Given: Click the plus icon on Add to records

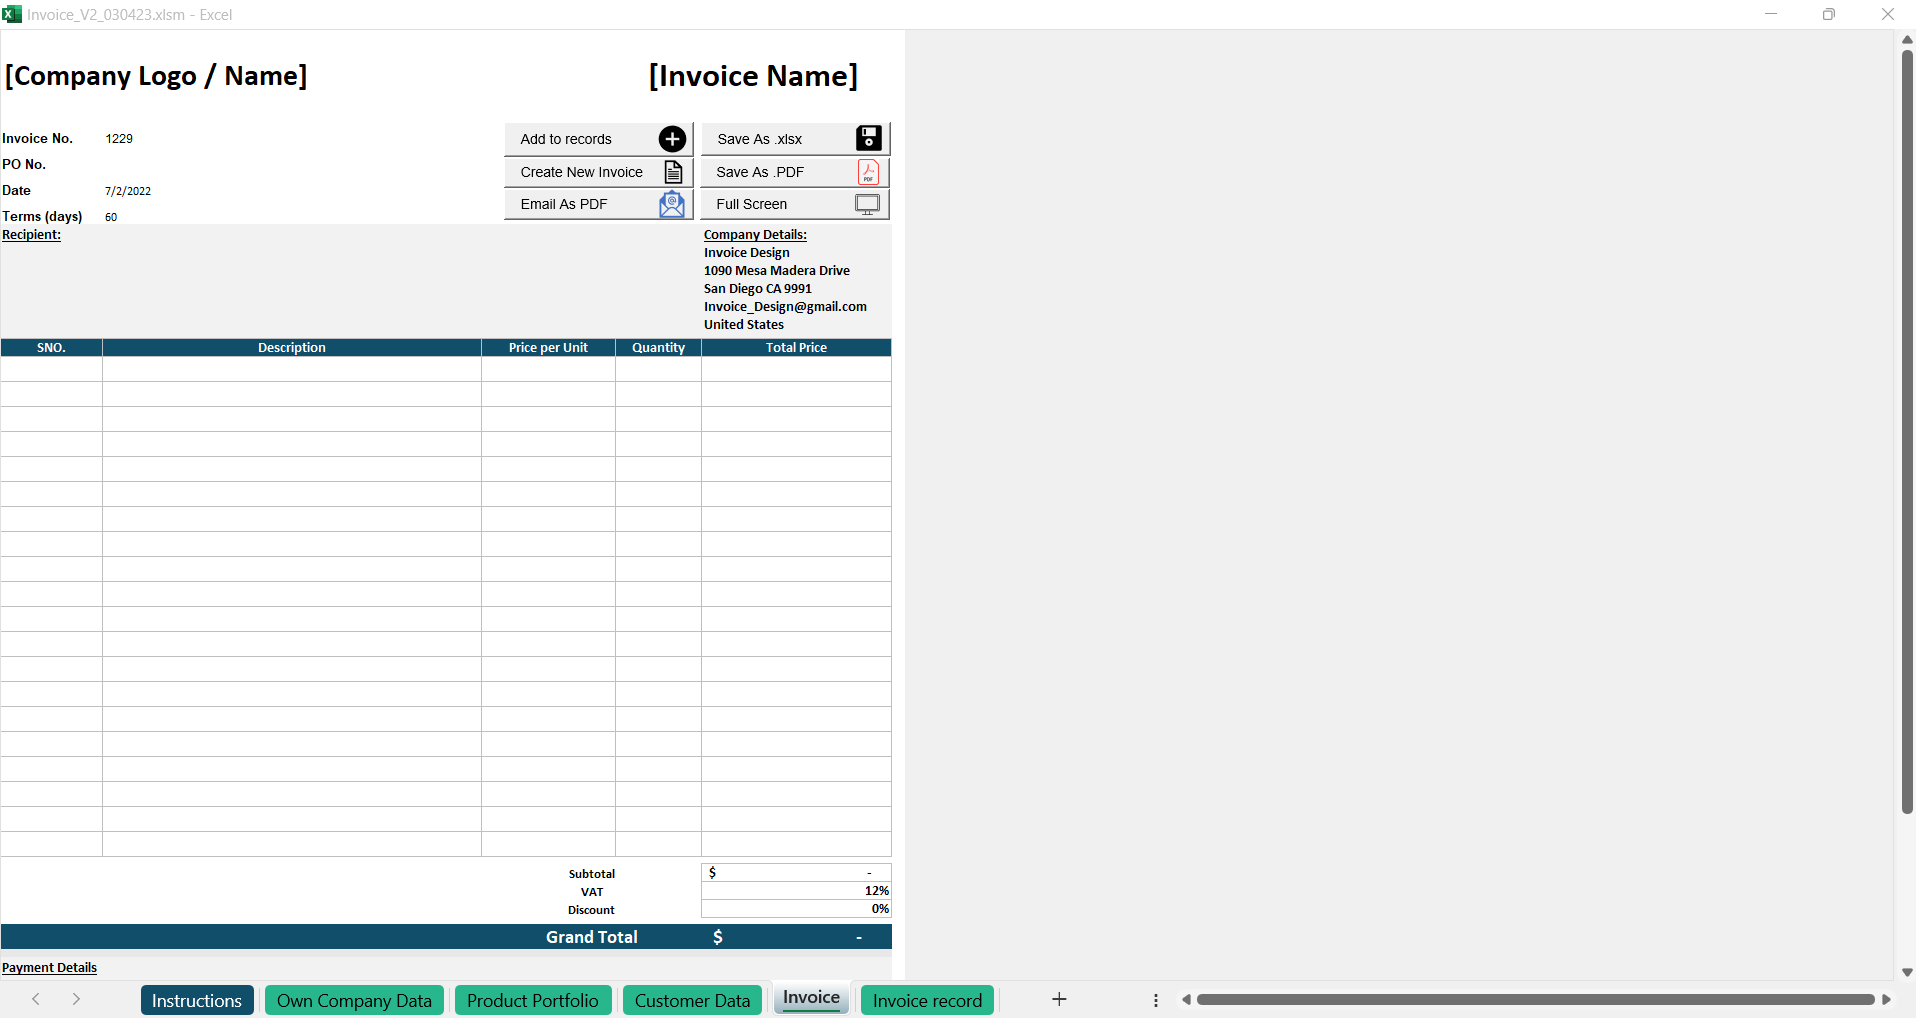Looking at the screenshot, I should 672,139.
